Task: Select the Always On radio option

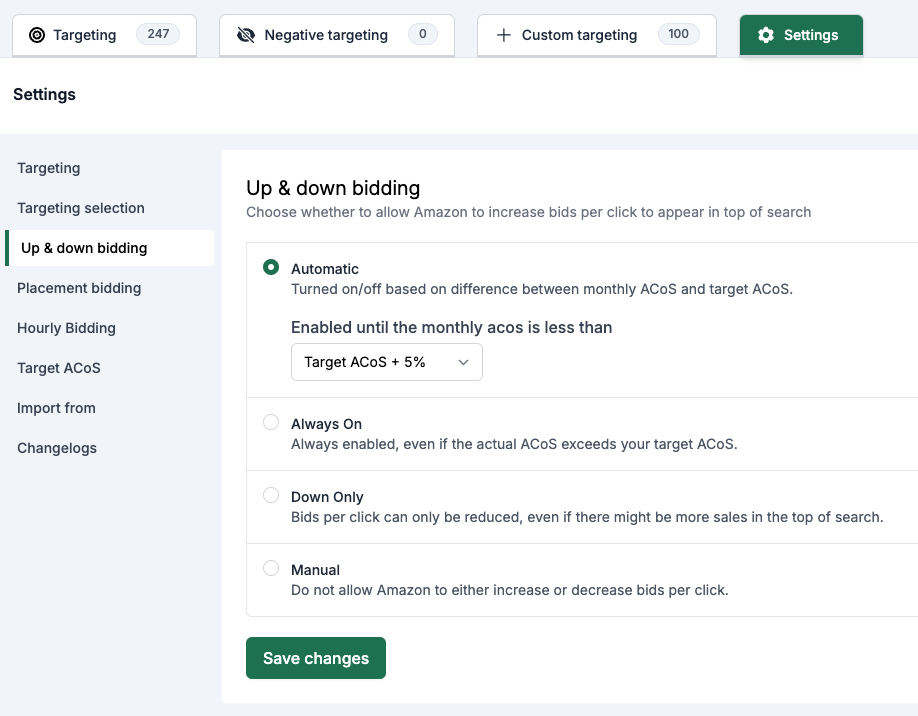Action: tap(271, 423)
